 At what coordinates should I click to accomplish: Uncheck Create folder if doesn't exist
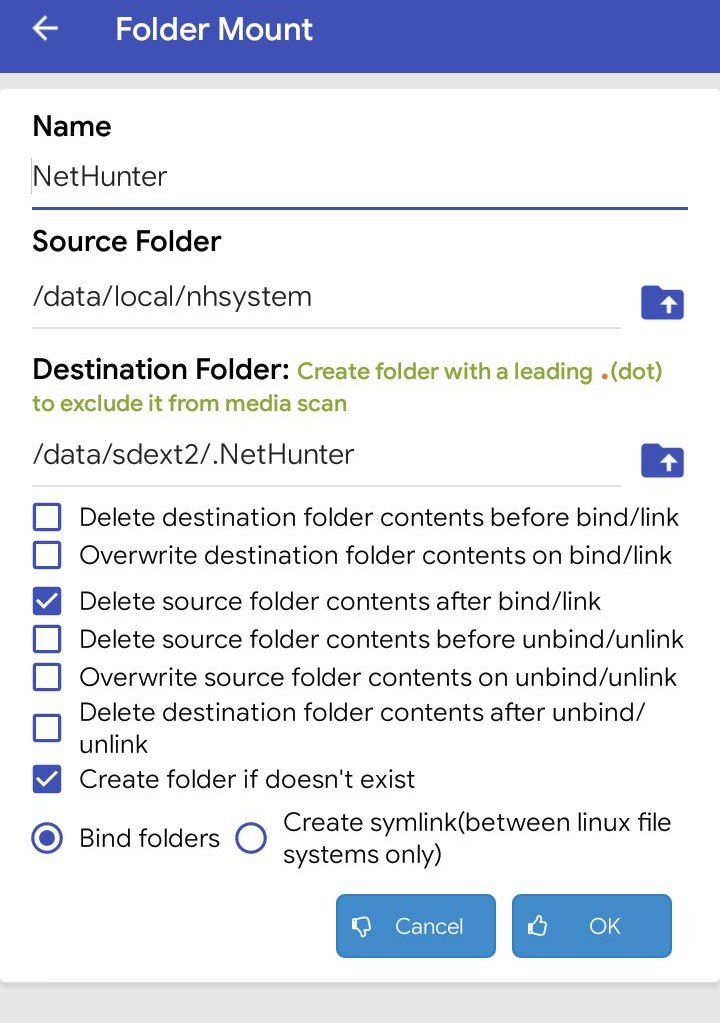coord(47,779)
